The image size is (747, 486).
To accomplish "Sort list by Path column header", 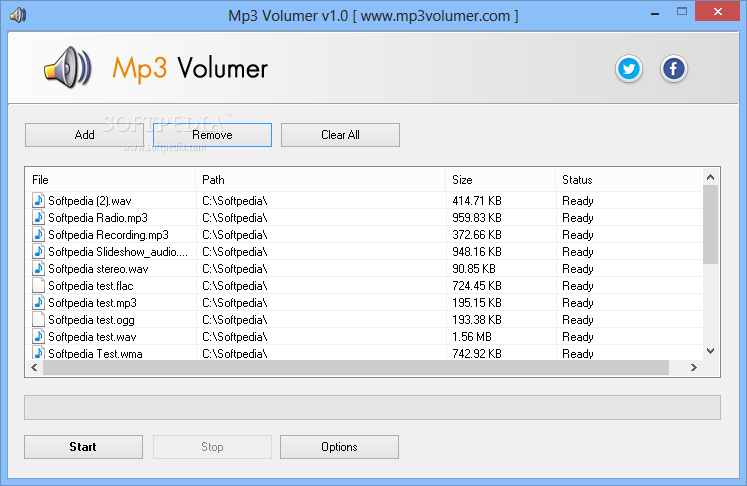I will (321, 180).
